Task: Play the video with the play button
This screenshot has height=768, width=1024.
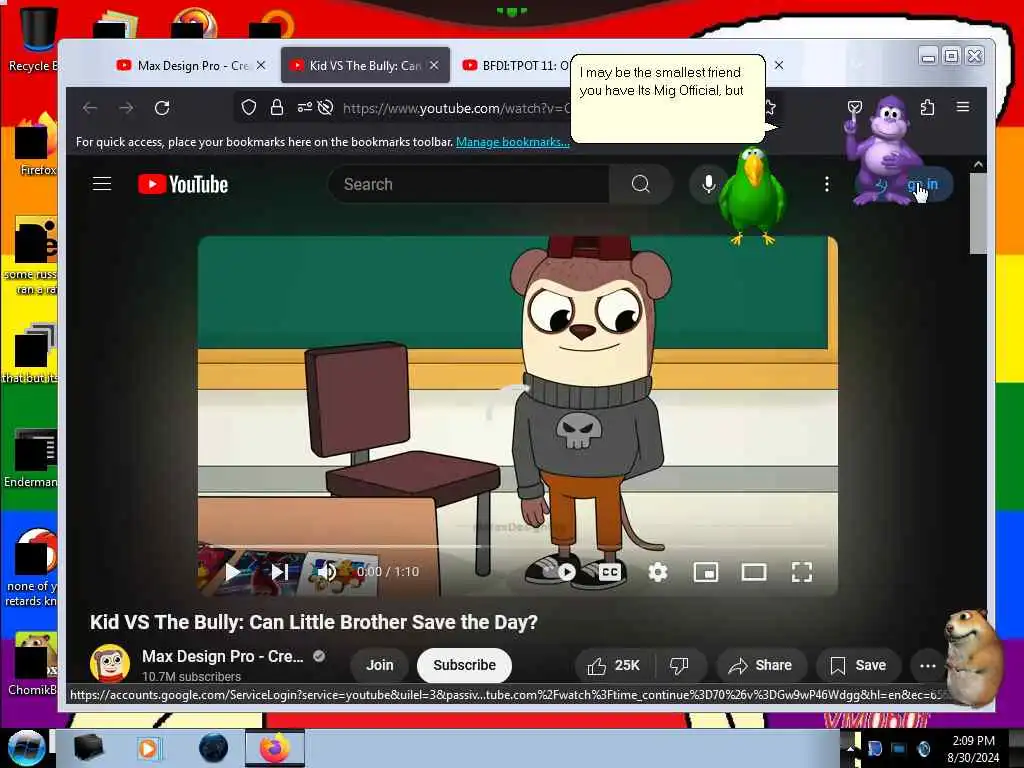Action: [232, 572]
